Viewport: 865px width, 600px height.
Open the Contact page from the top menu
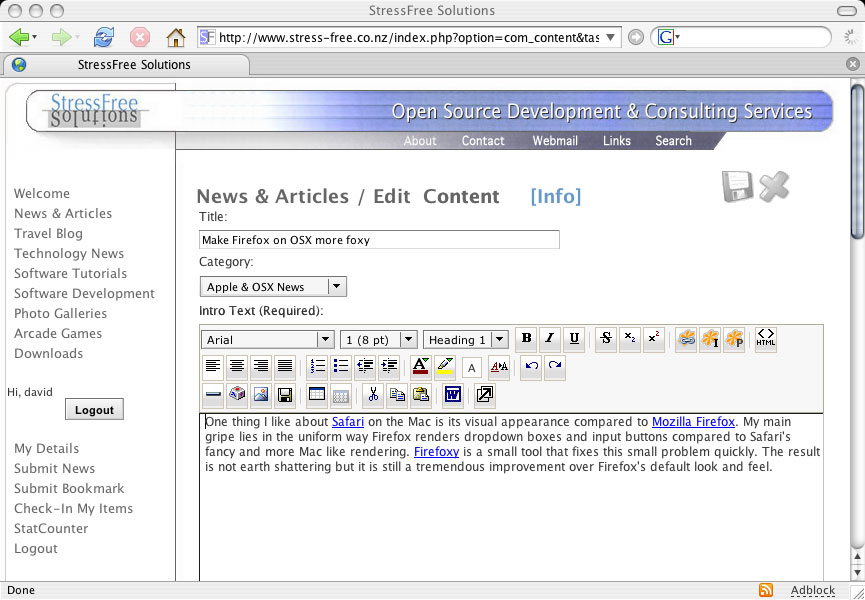point(483,141)
